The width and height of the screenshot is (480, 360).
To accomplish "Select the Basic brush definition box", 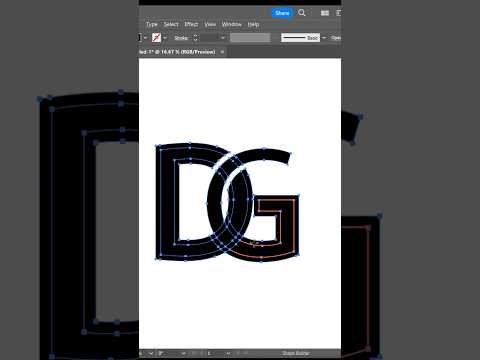I will (x=300, y=38).
